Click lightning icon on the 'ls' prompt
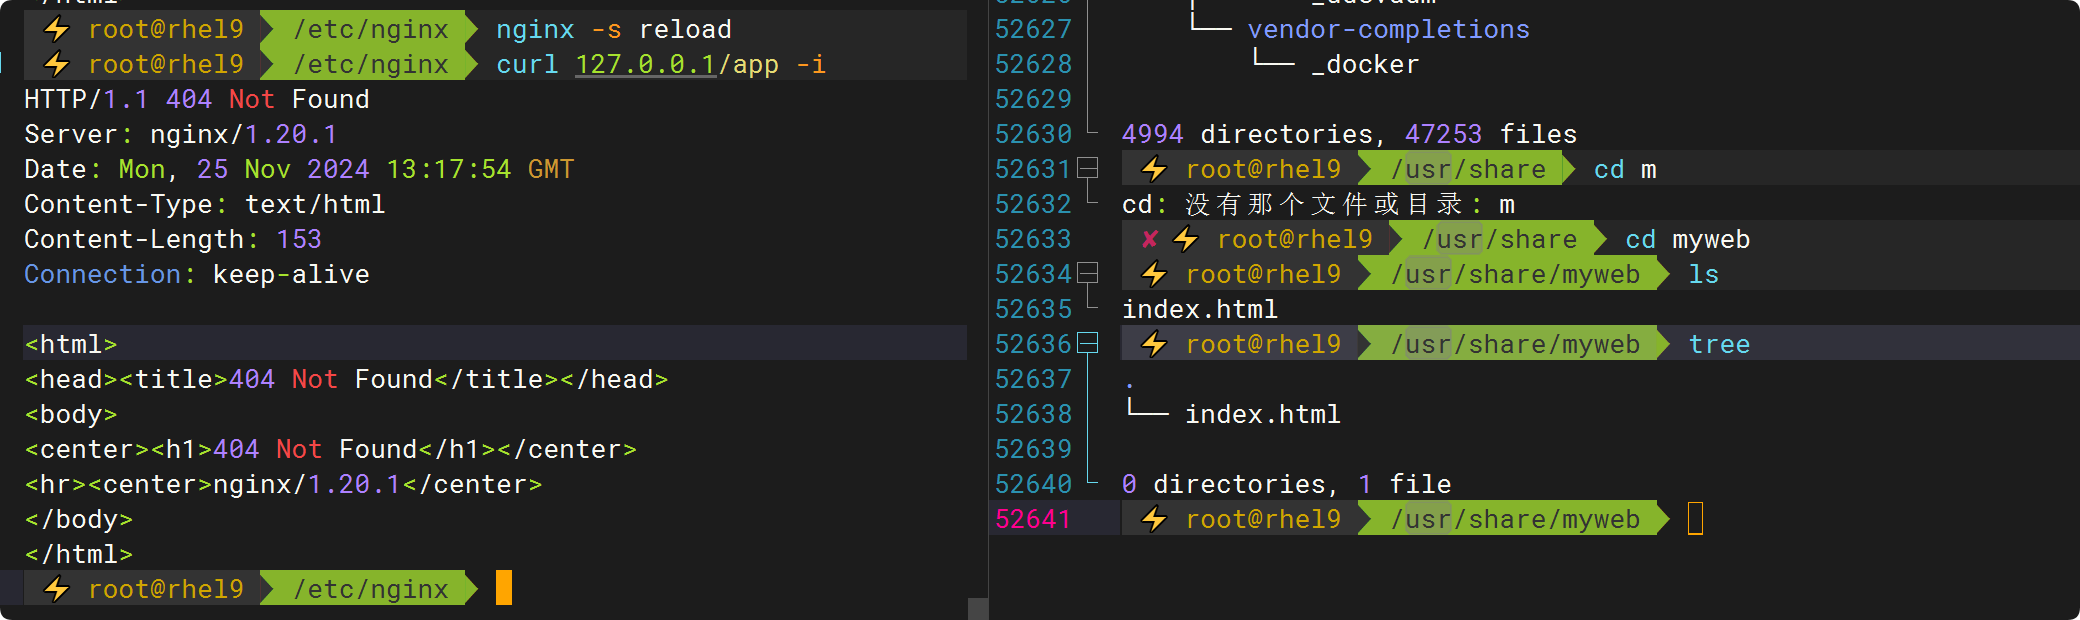The image size is (2080, 620). [1154, 274]
